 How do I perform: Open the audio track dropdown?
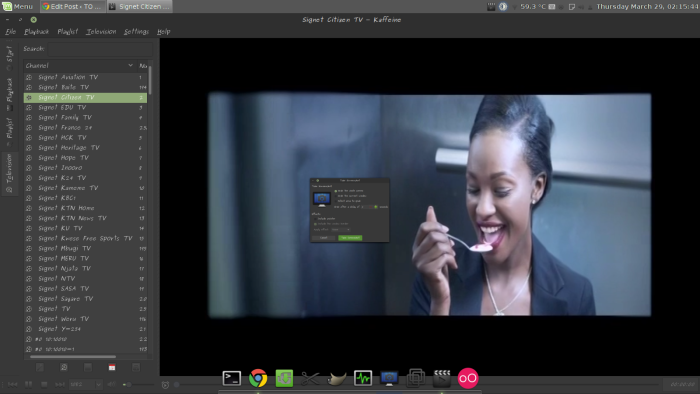(x=85, y=384)
